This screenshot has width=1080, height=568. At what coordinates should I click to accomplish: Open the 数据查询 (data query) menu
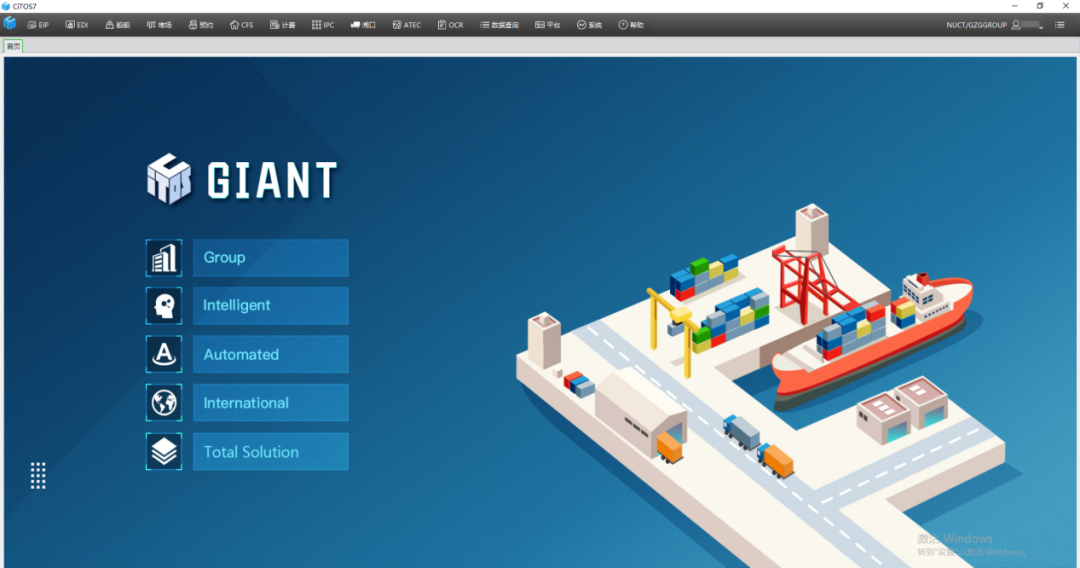pyautogui.click(x=499, y=25)
